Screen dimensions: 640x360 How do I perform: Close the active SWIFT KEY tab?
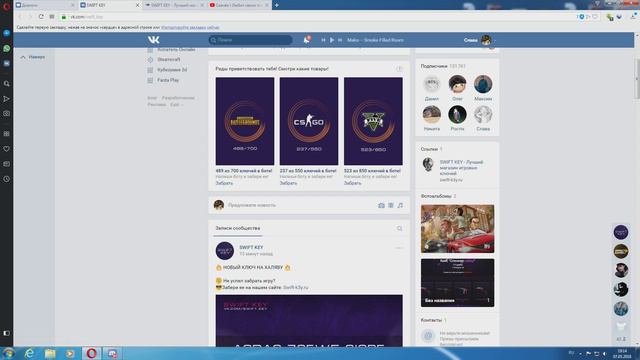click(137, 5)
